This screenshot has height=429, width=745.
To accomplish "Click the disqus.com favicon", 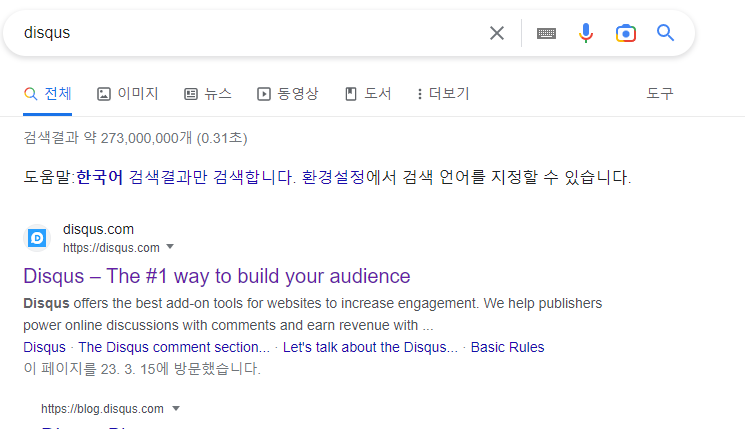I will click(37, 238).
